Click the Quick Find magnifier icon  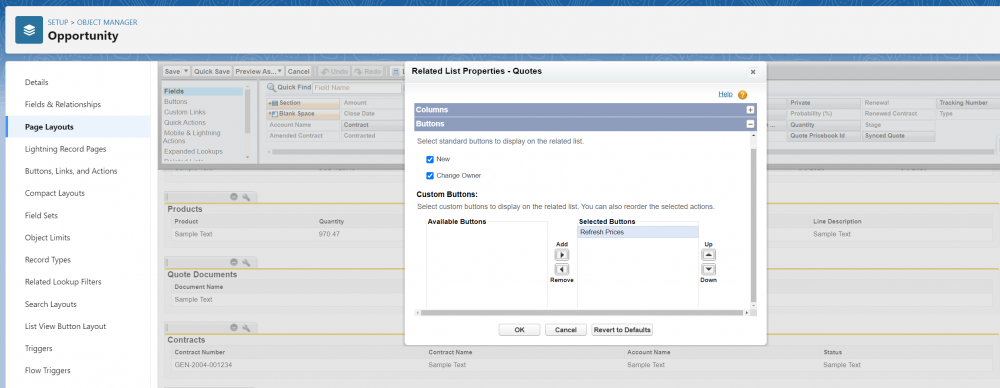pos(271,88)
